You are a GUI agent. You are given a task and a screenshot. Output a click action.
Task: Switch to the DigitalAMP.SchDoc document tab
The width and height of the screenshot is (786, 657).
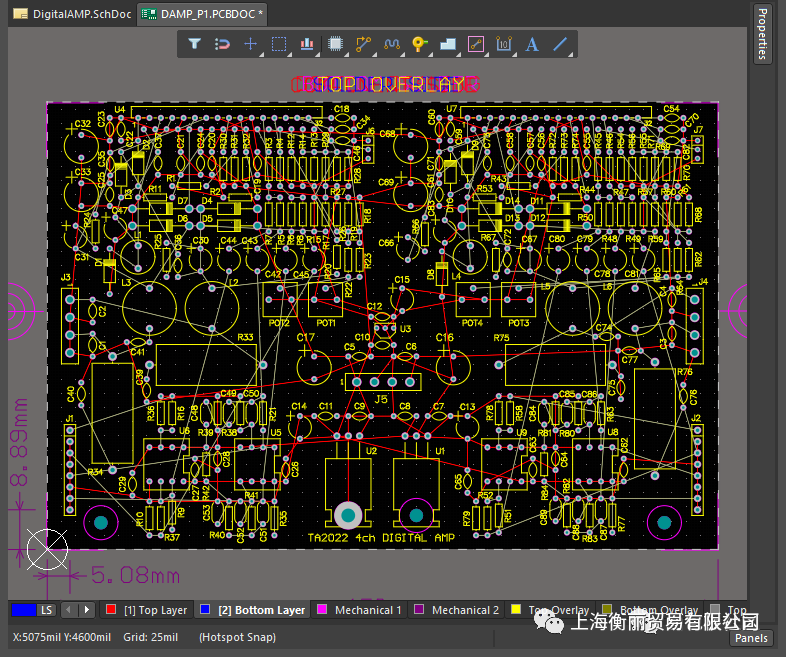pos(72,14)
